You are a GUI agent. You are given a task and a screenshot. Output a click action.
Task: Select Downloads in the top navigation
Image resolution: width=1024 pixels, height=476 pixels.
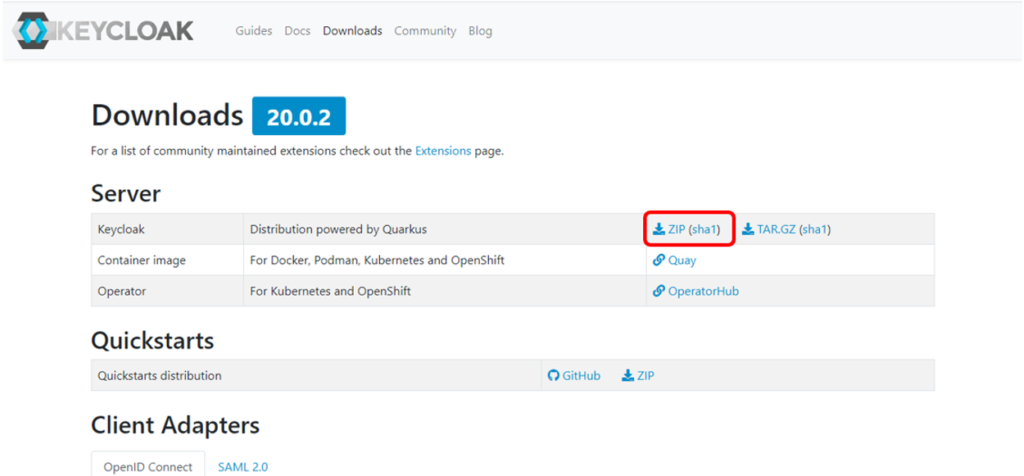(352, 31)
